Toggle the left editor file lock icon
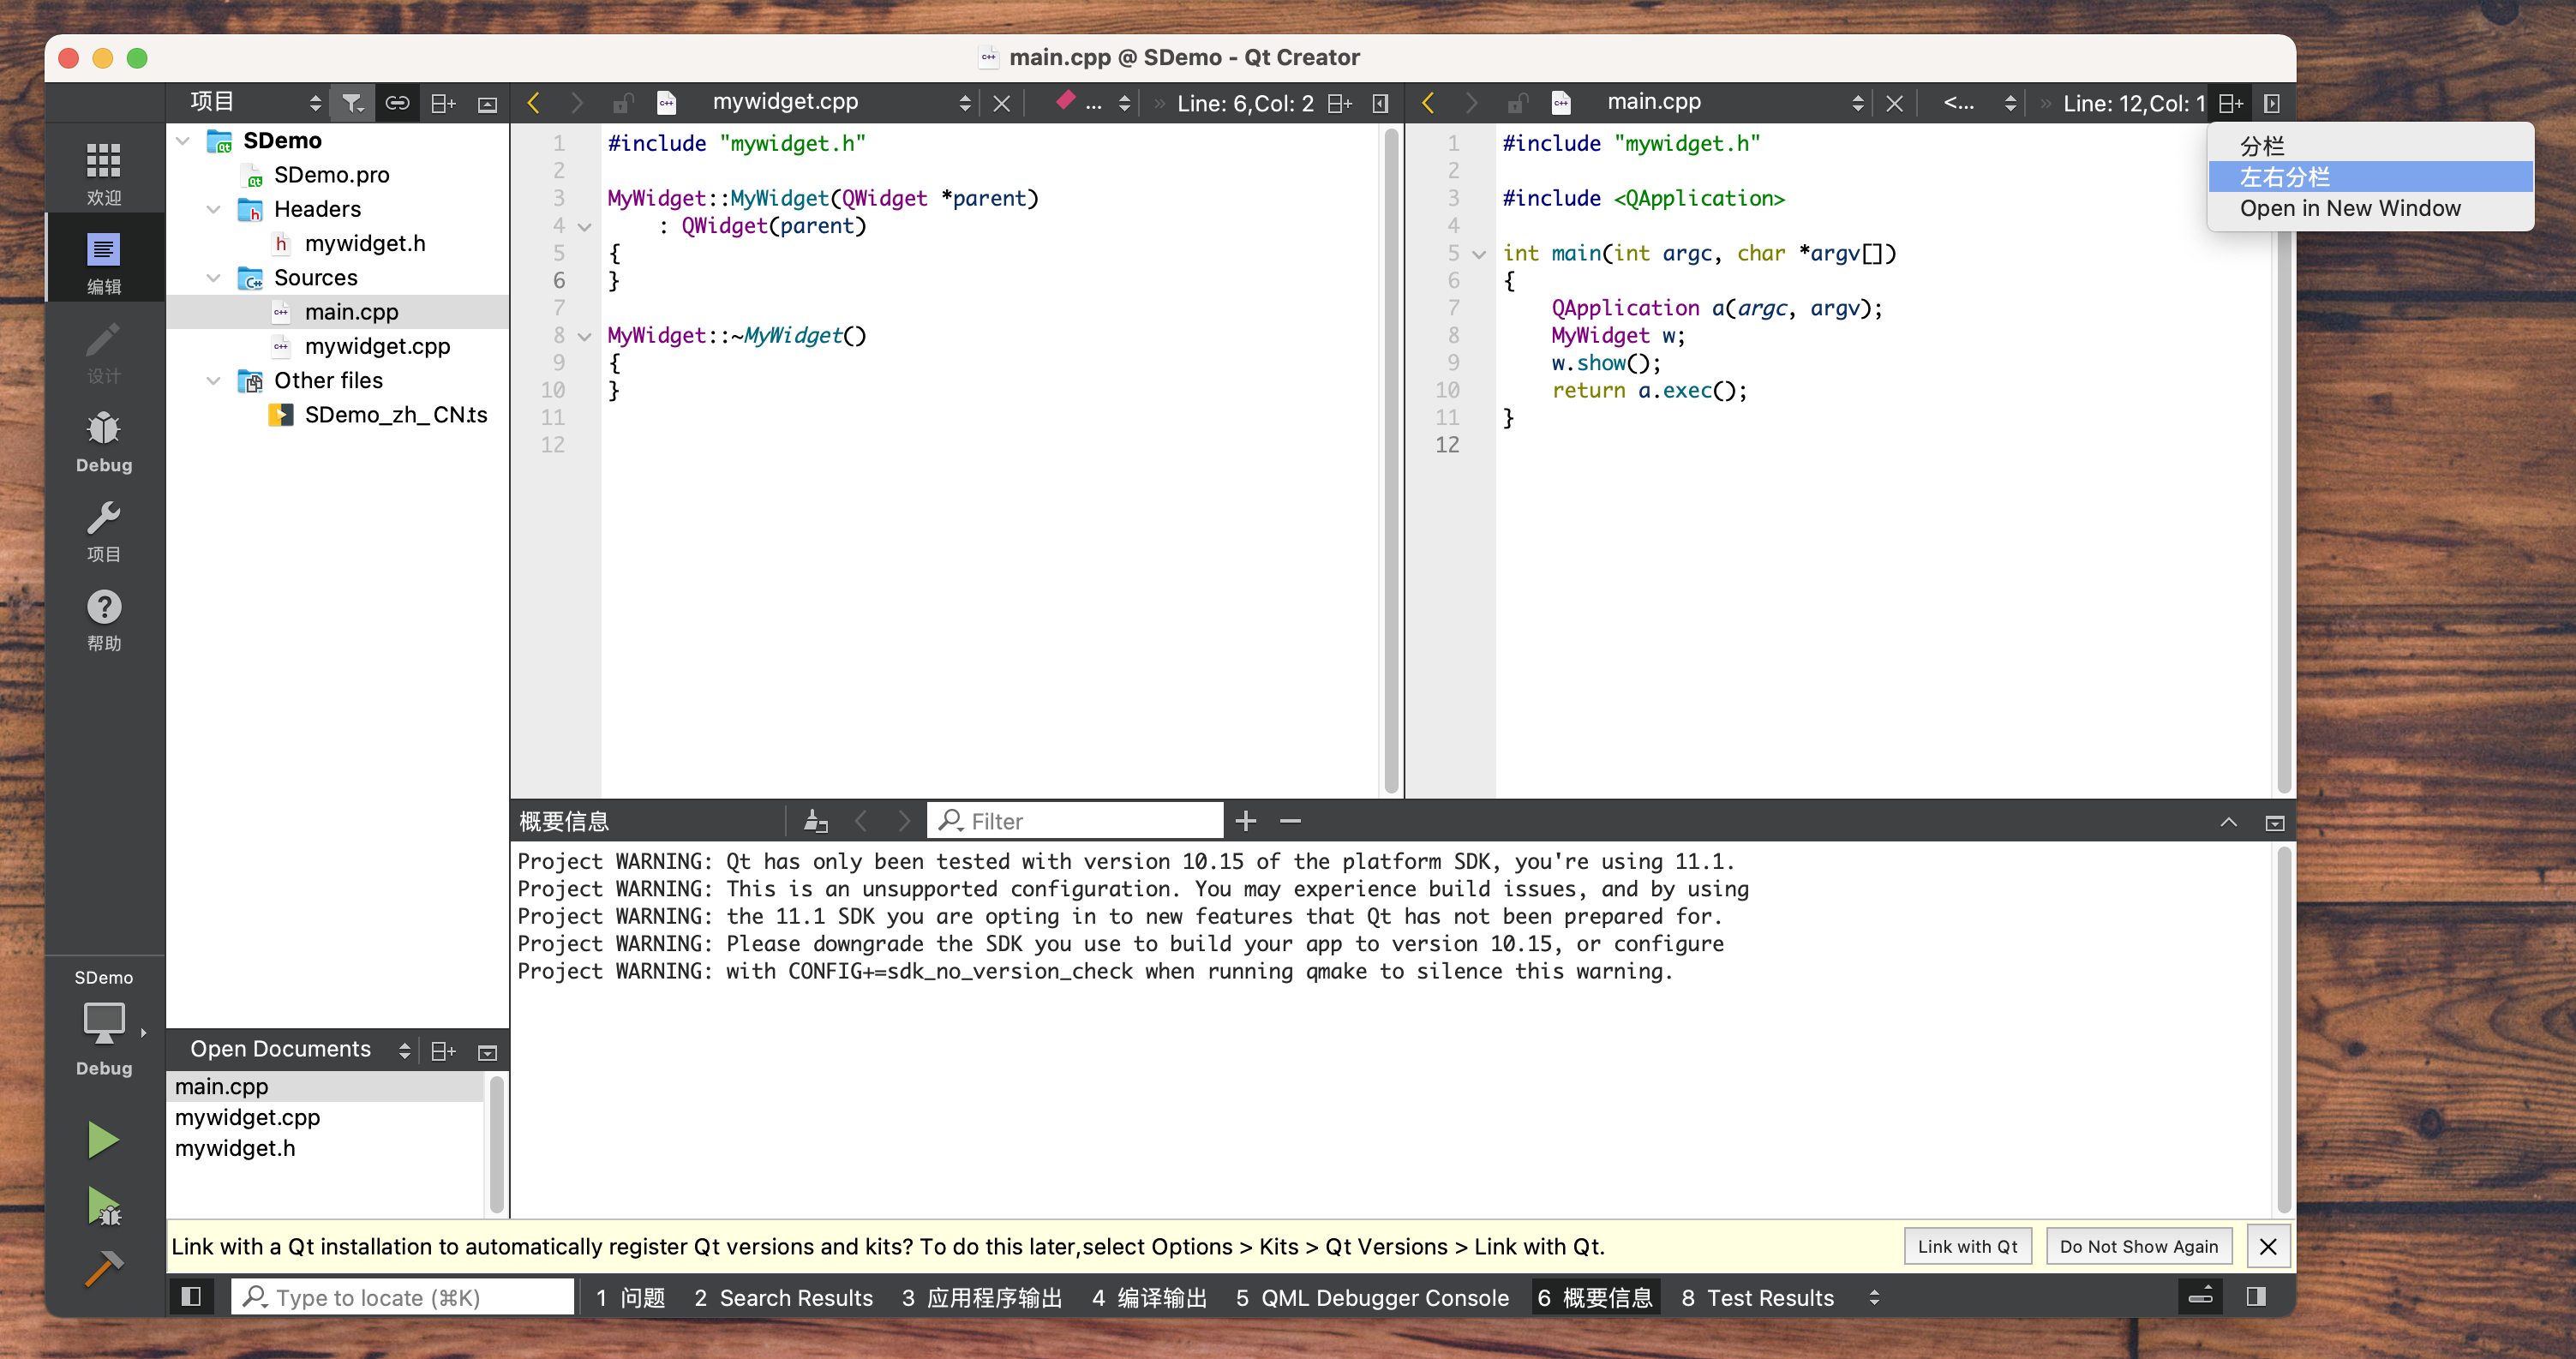 [622, 103]
